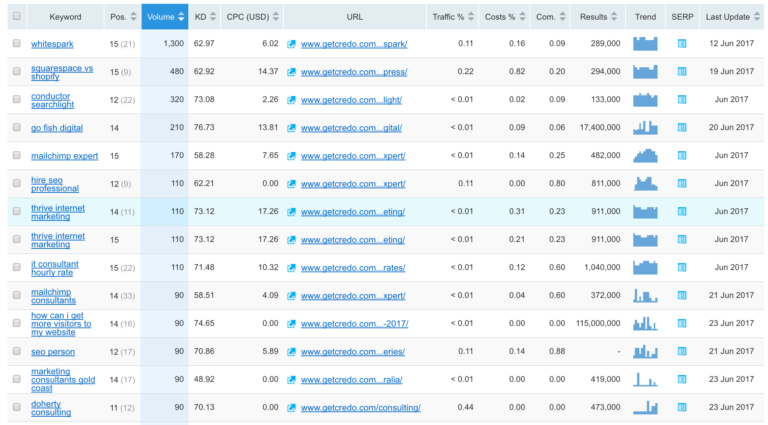View SERP snapshot for hire seo professional
This screenshot has height=425, width=768.
[x=682, y=183]
